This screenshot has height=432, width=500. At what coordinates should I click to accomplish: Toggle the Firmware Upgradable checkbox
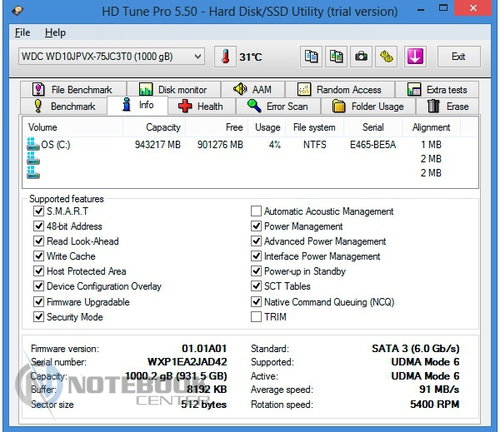click(x=39, y=302)
